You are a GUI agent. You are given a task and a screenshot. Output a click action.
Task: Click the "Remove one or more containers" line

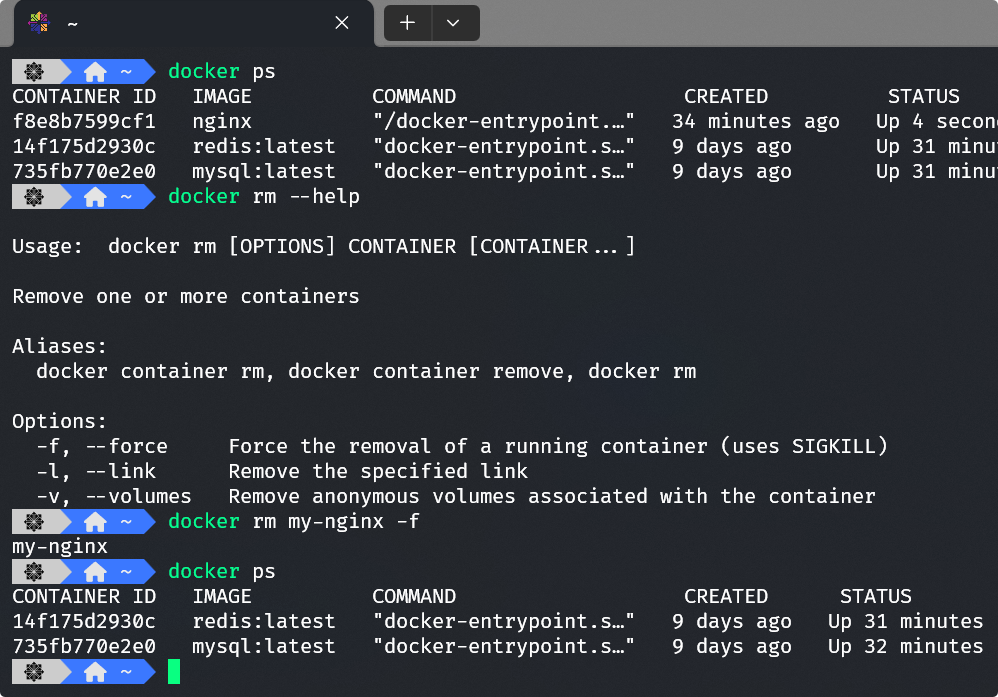(186, 297)
